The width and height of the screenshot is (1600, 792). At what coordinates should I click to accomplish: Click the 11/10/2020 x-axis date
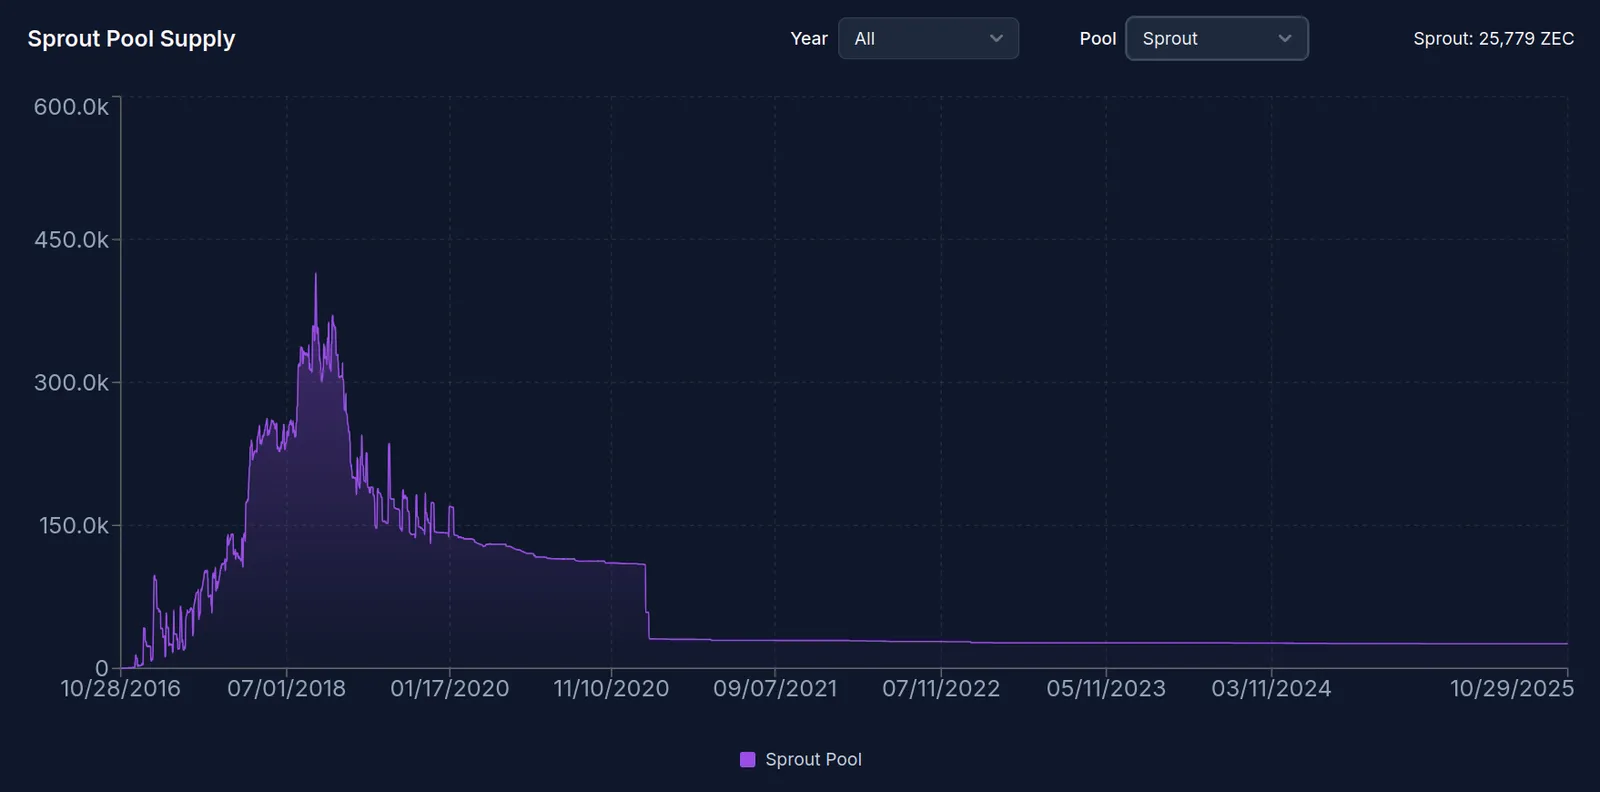611,689
